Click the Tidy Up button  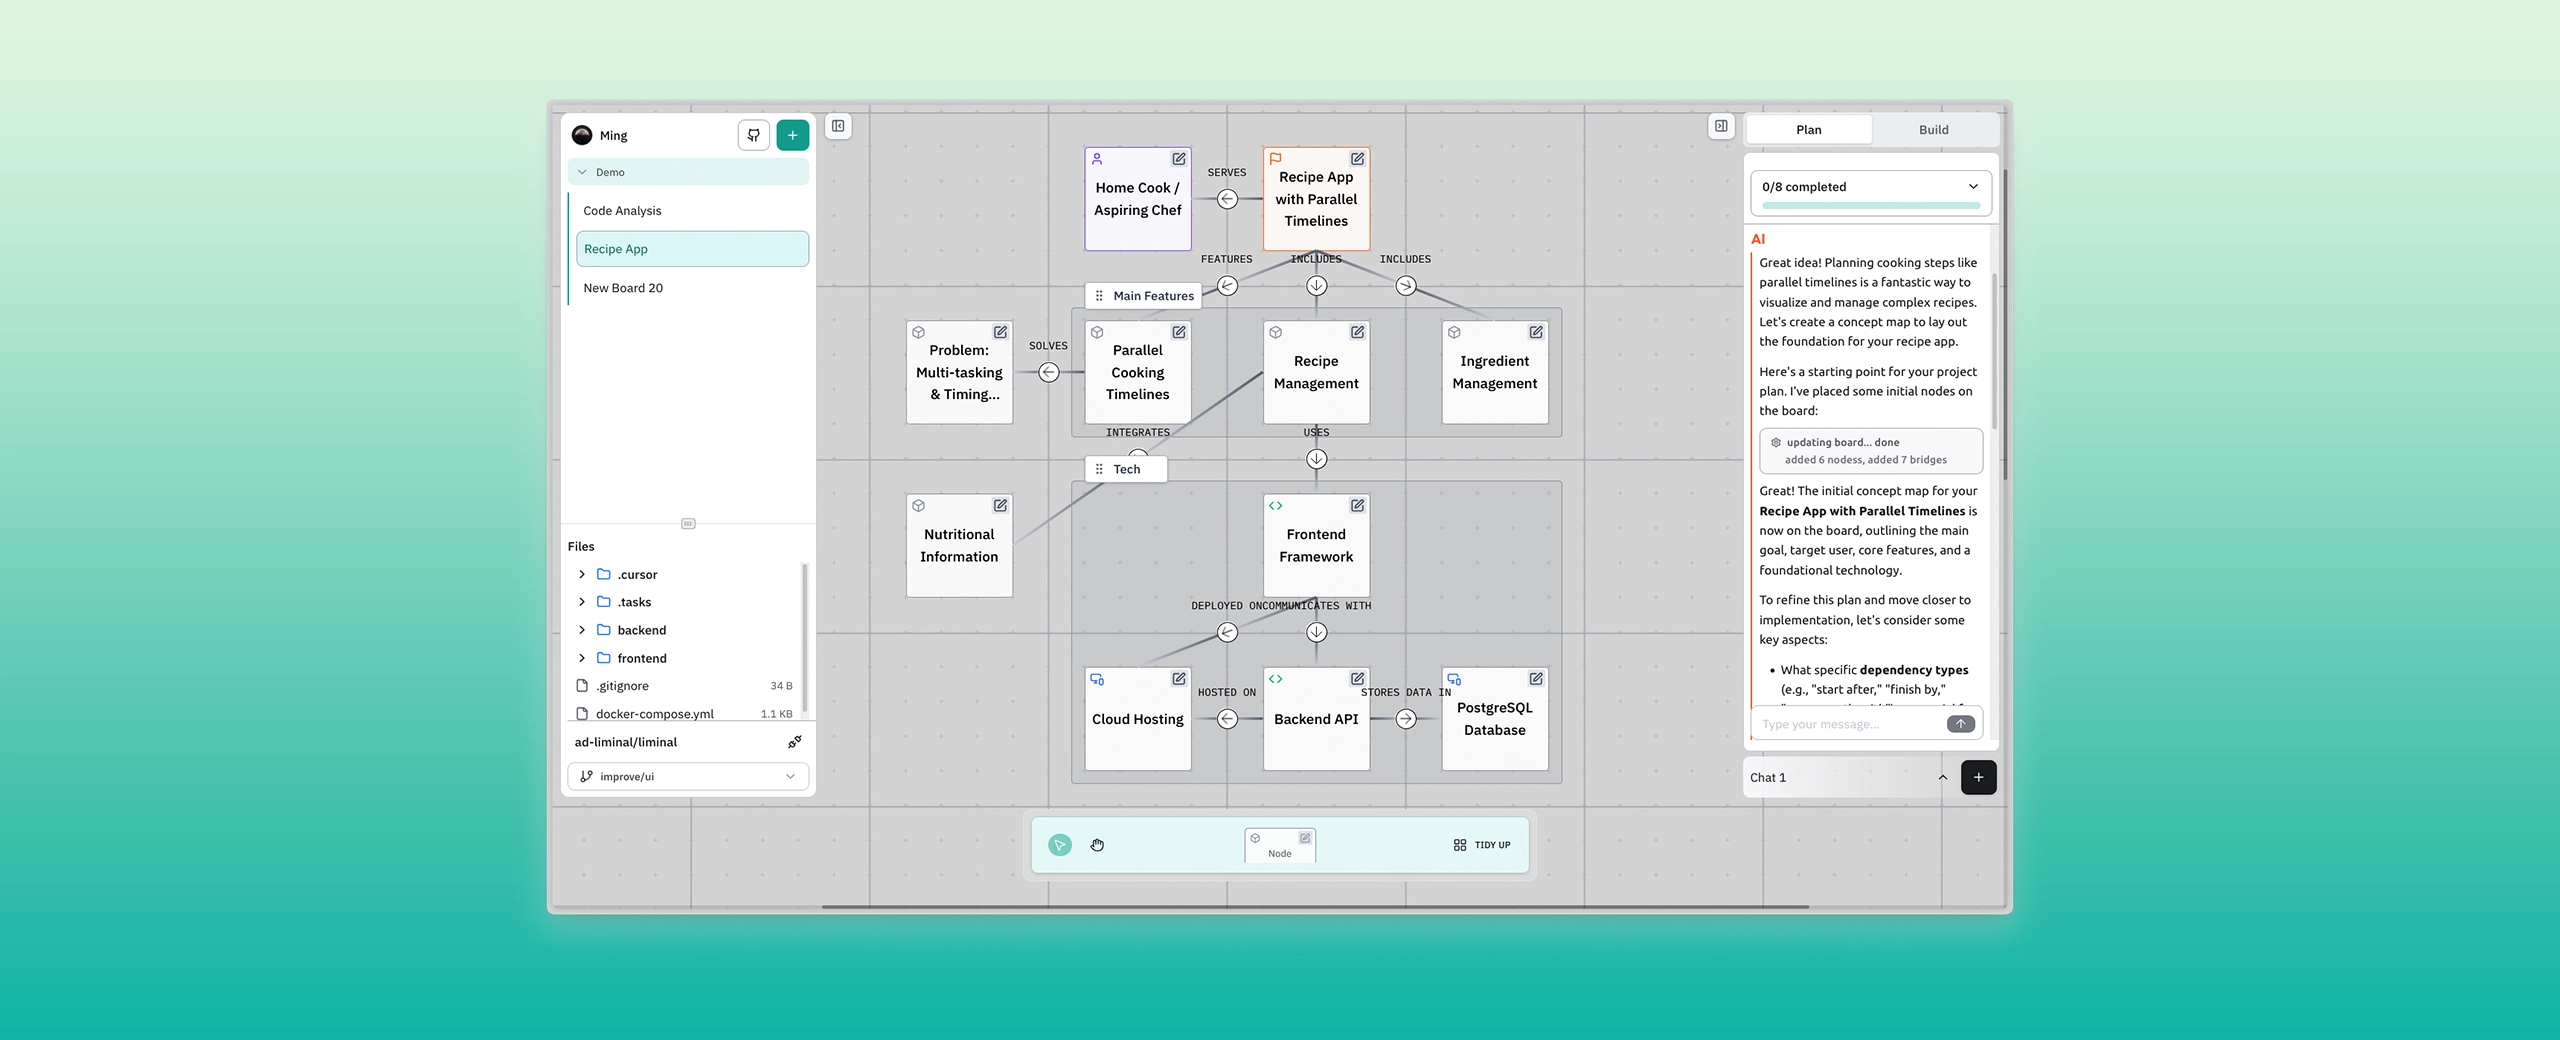tap(1482, 845)
